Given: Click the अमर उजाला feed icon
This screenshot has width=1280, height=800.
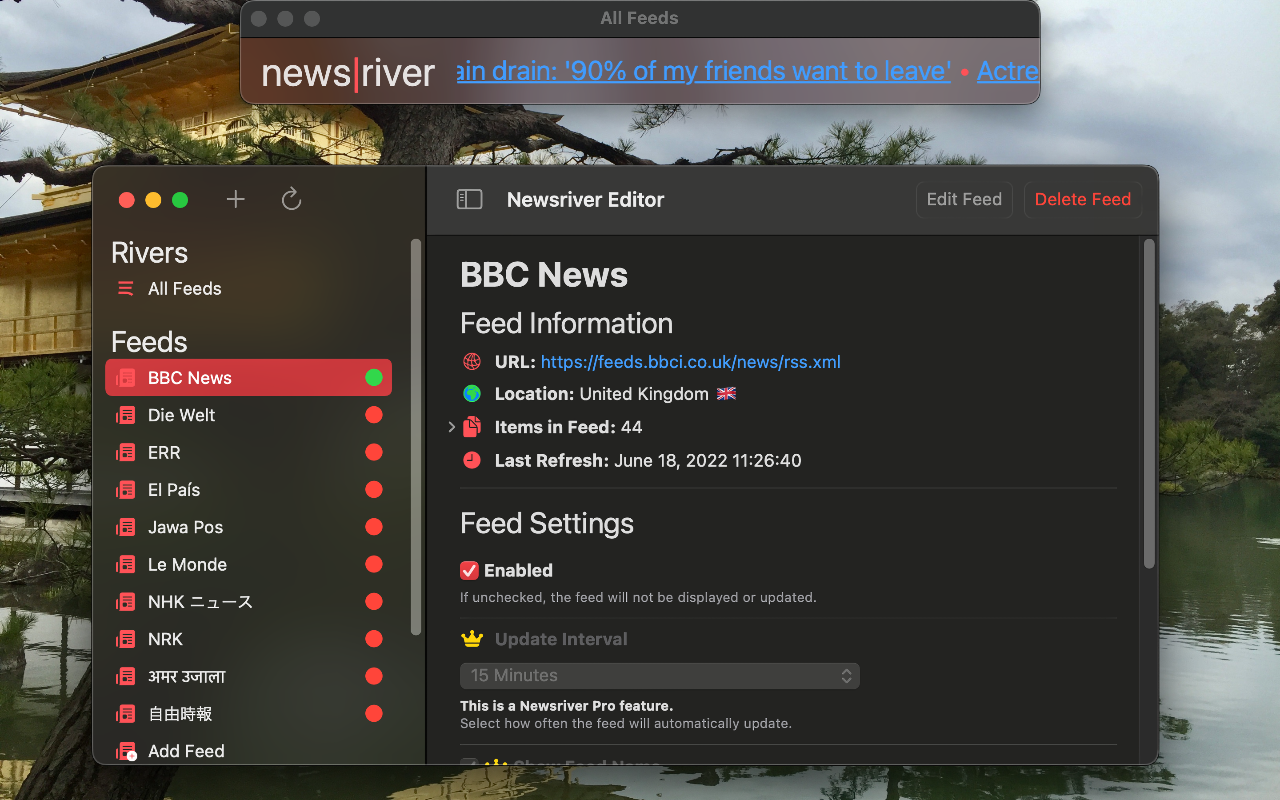Looking at the screenshot, I should (x=126, y=677).
